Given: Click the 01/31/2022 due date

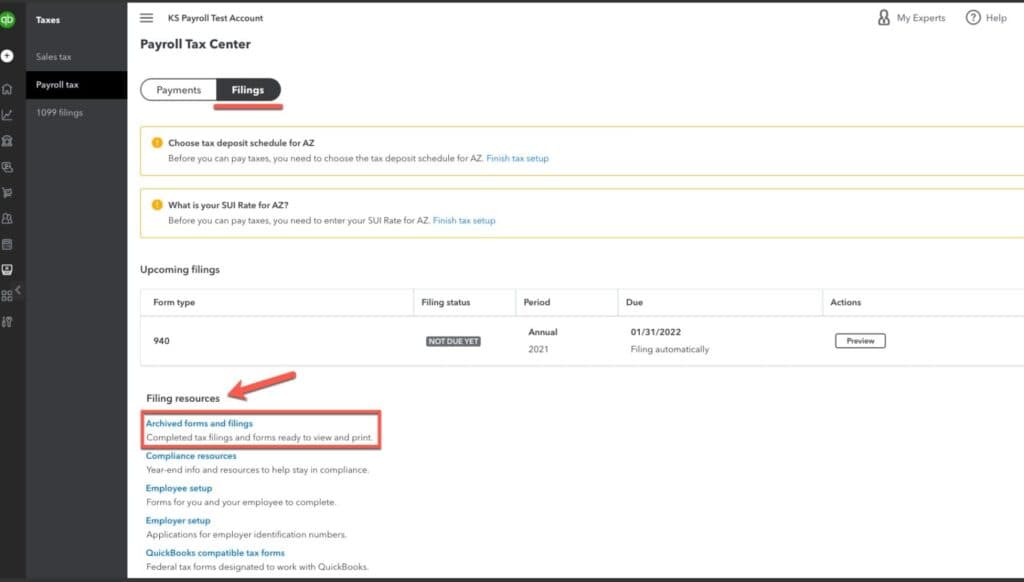Looking at the screenshot, I should pos(655,332).
